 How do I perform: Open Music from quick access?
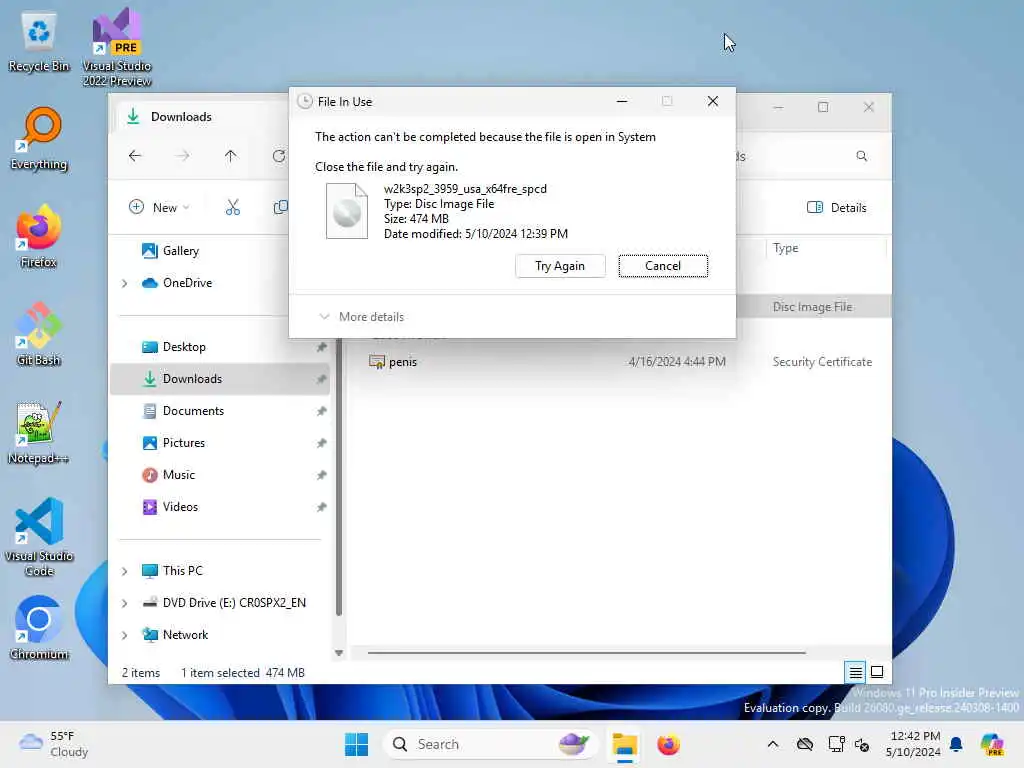coord(220,475)
